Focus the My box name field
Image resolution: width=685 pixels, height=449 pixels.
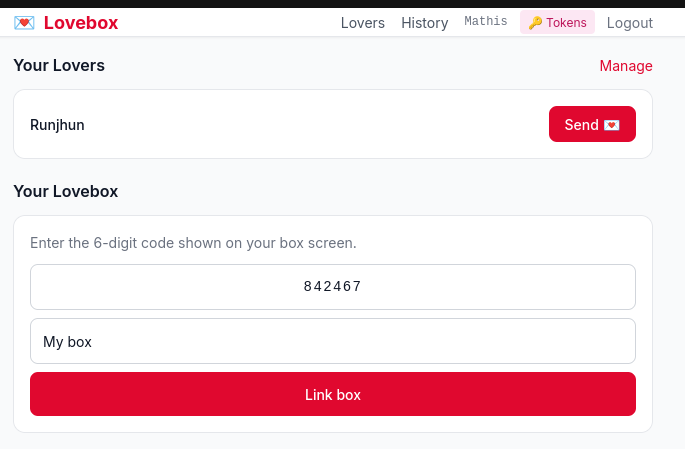(333, 341)
